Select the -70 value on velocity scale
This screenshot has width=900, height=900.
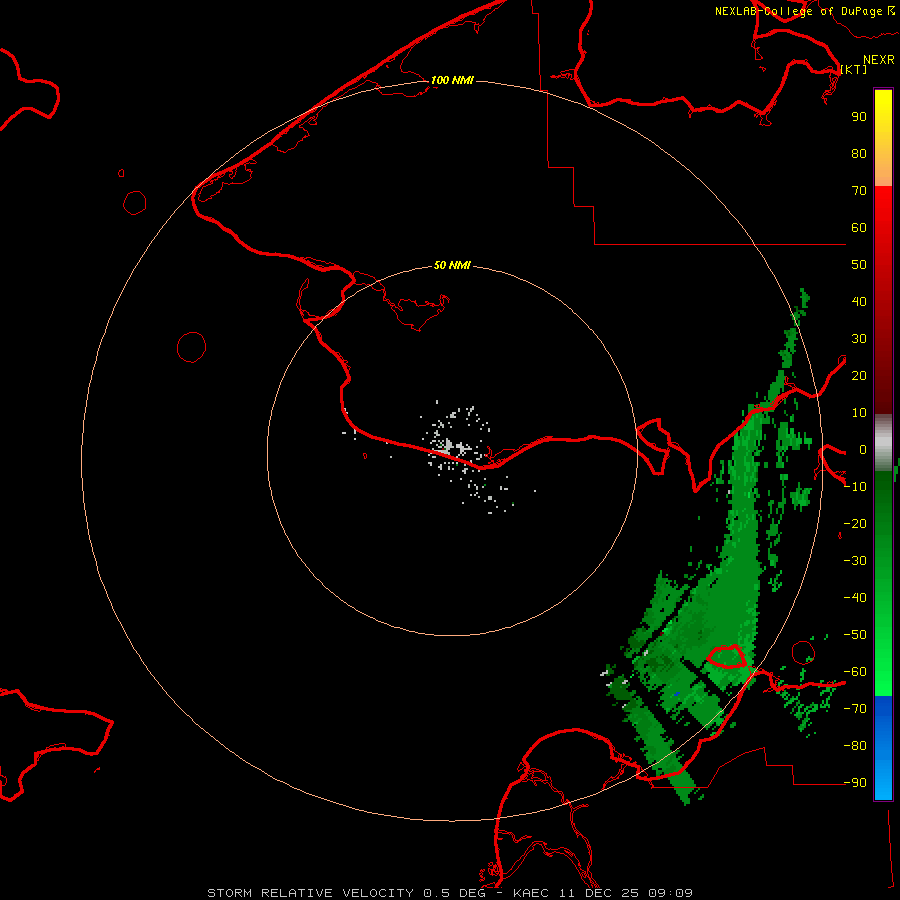[x=855, y=709]
